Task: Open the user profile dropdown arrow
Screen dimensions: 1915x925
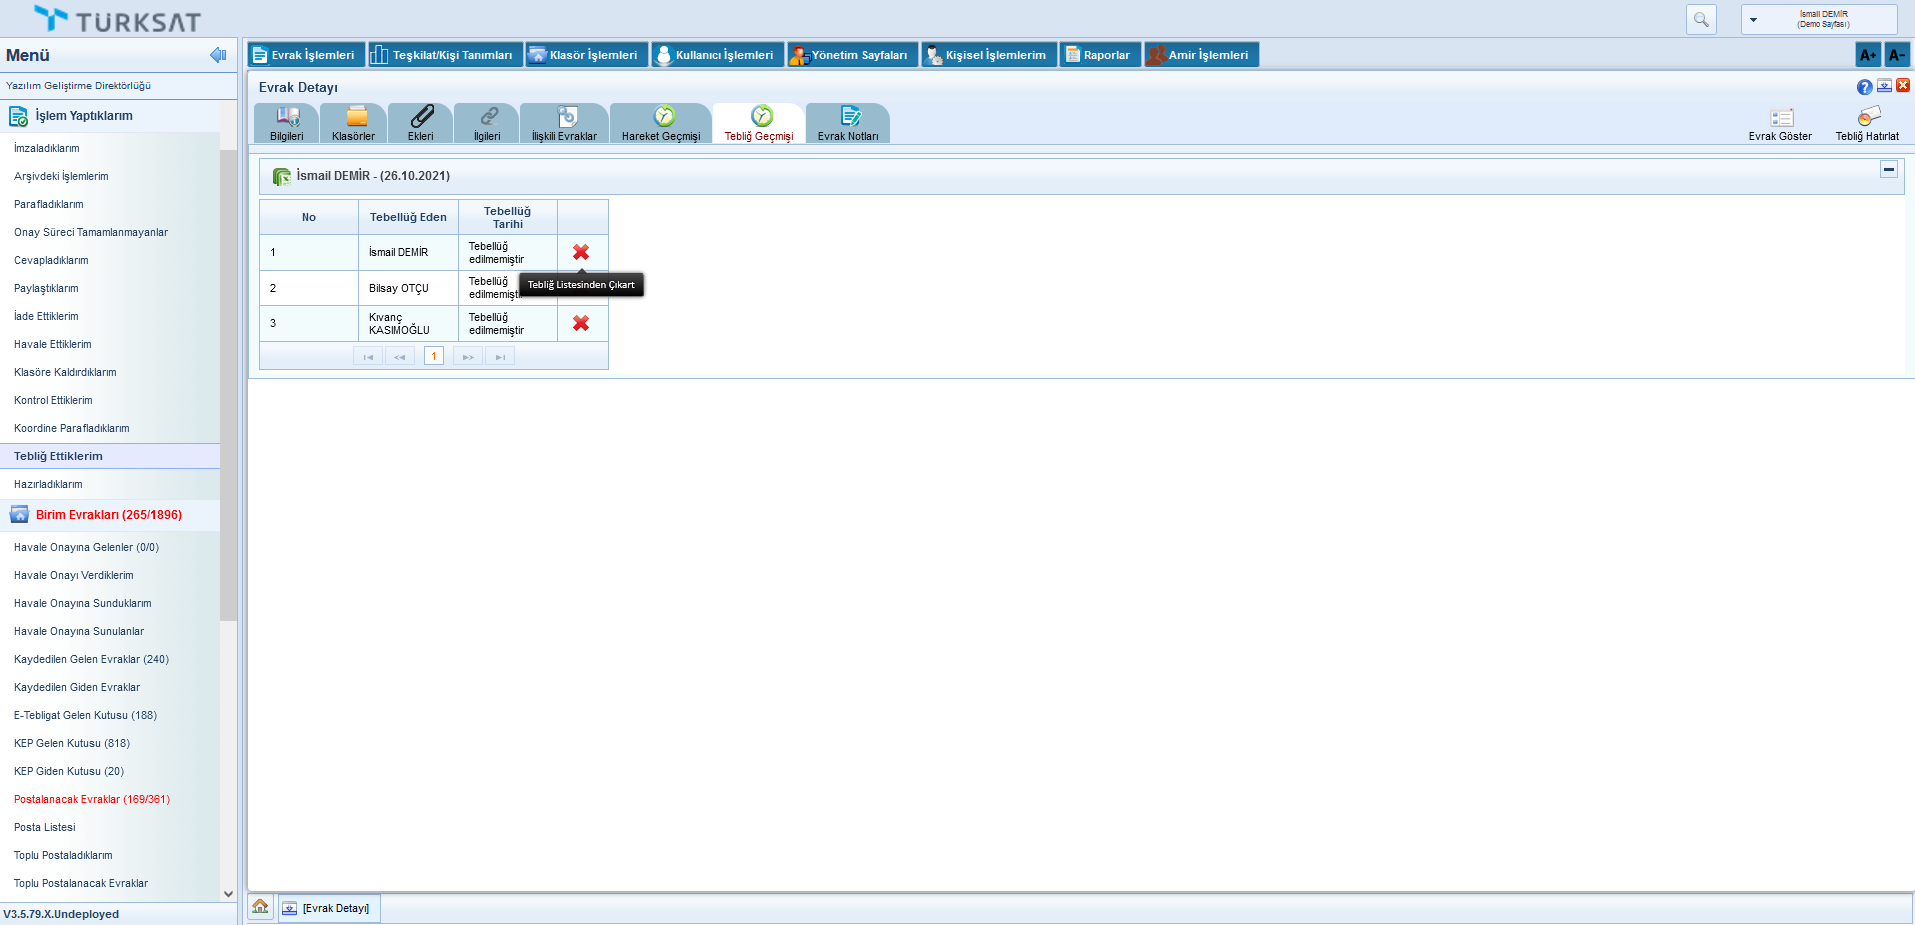Action: point(1753,20)
